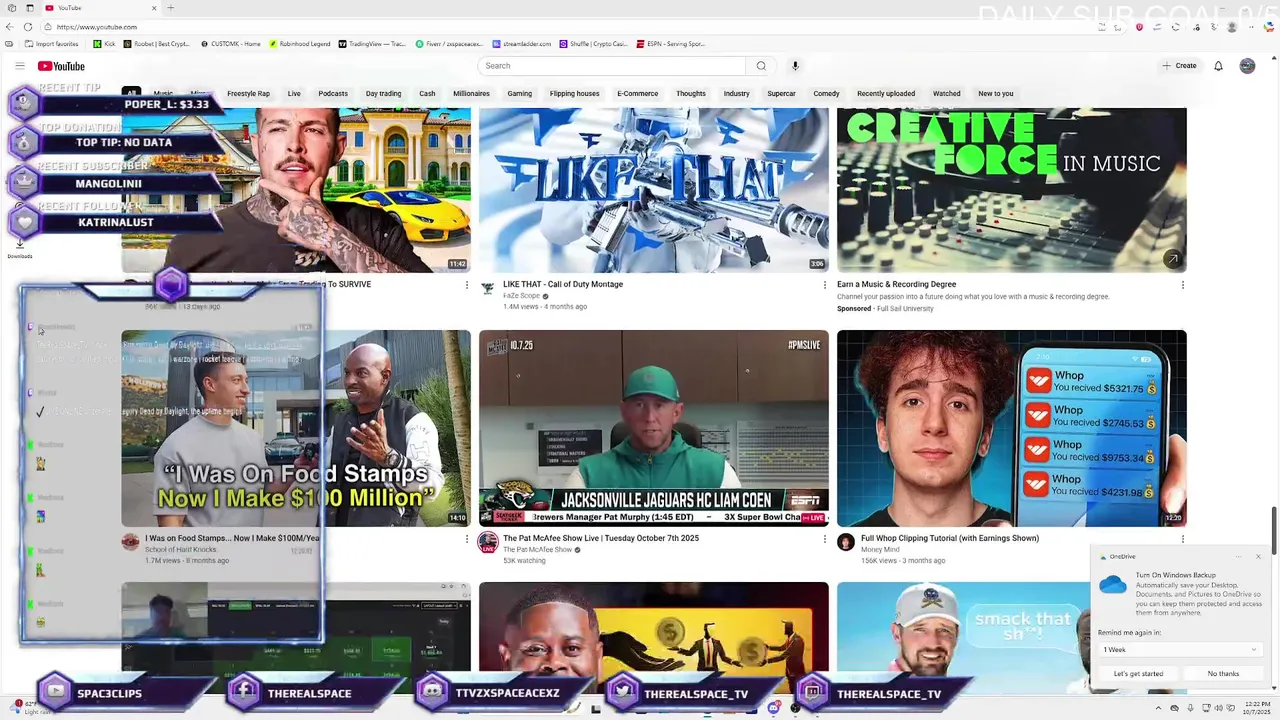1280x720 pixels.
Task: Click Let's get started in OneDrive prompt
Action: [x=1138, y=674]
